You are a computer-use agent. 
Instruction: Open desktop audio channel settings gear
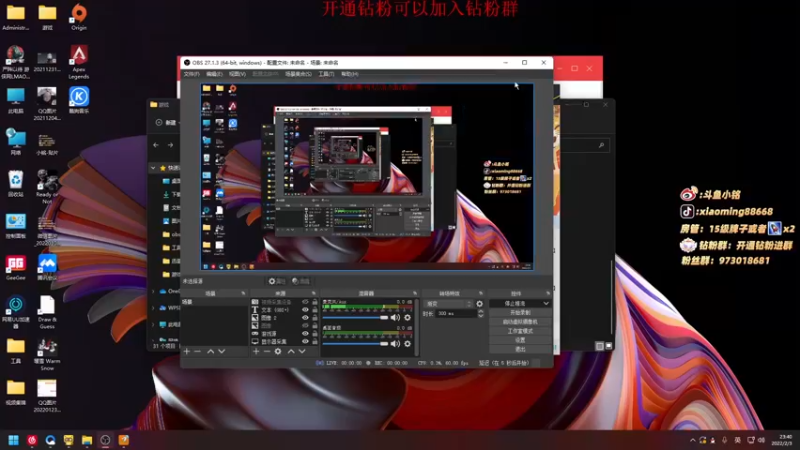(407, 343)
